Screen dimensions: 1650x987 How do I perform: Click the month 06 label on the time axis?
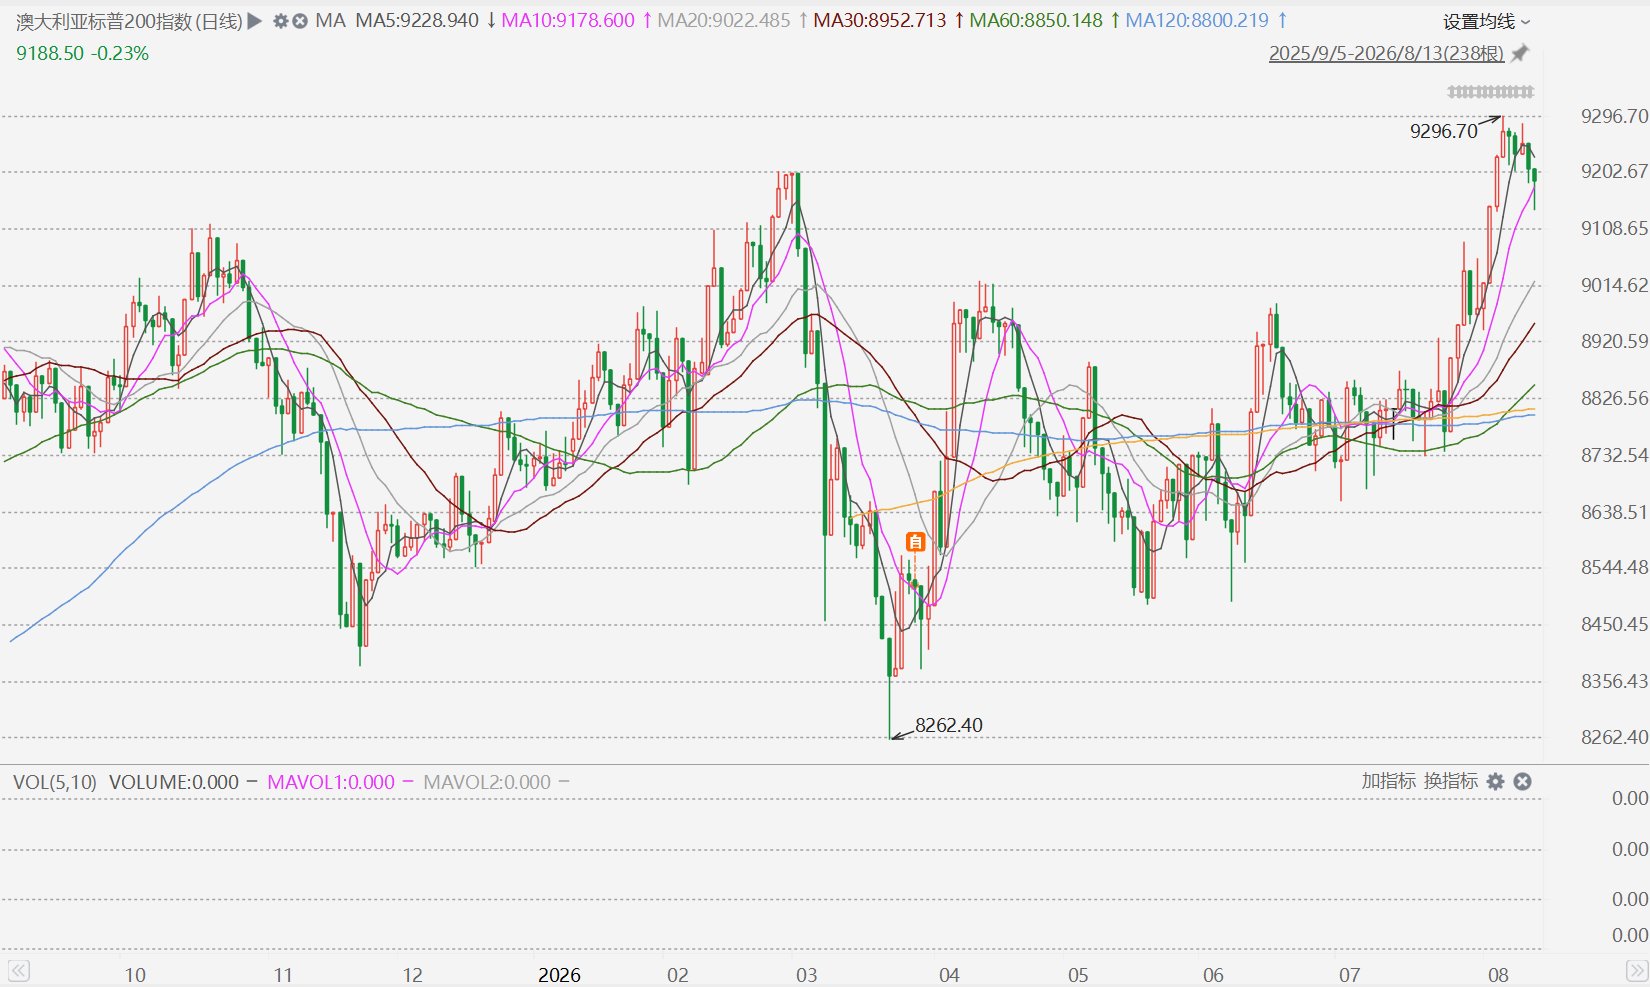click(1213, 975)
